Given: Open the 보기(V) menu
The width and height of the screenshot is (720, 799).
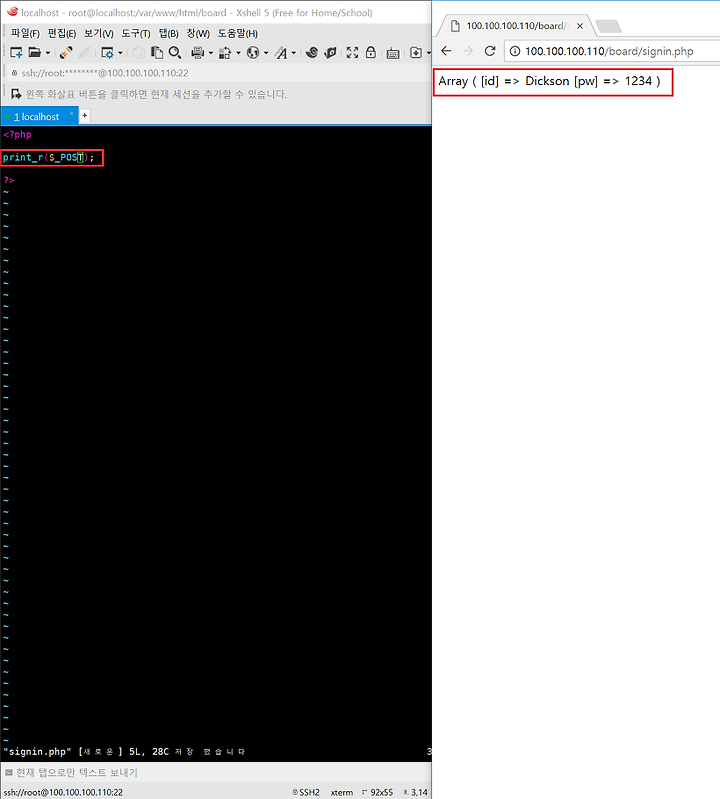Looking at the screenshot, I should click(x=98, y=34).
